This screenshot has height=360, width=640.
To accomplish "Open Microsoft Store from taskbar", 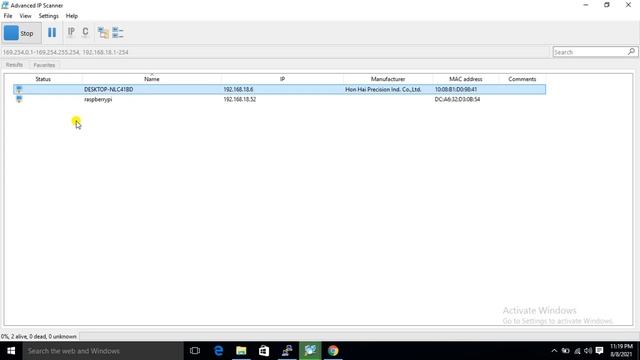I will 264,351.
